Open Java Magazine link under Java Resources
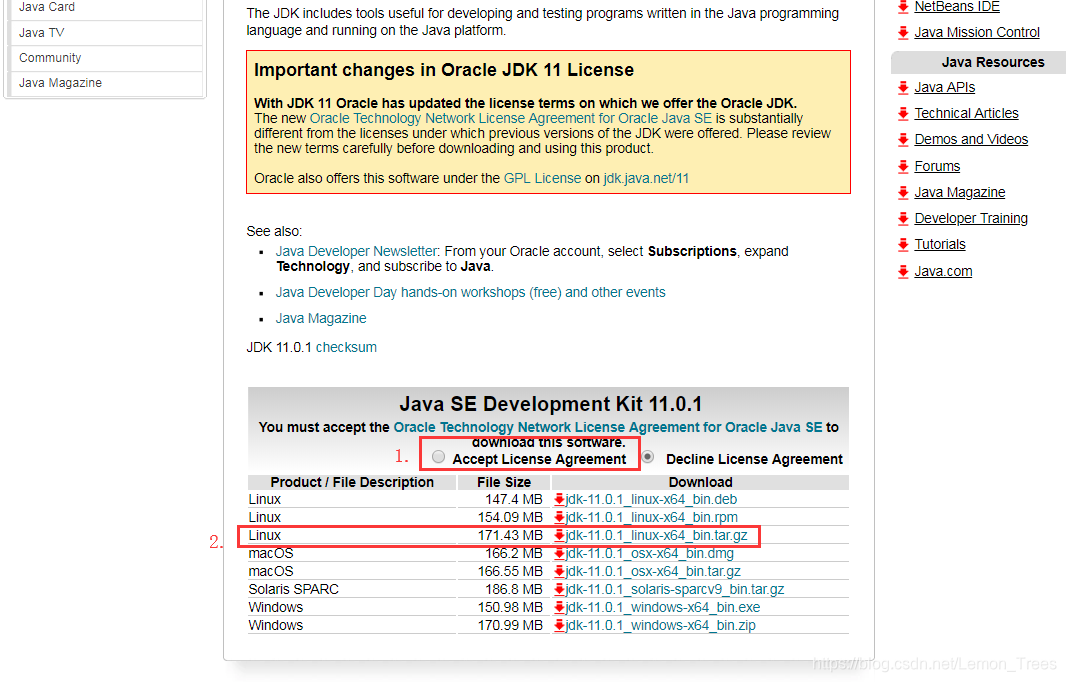 pos(960,193)
